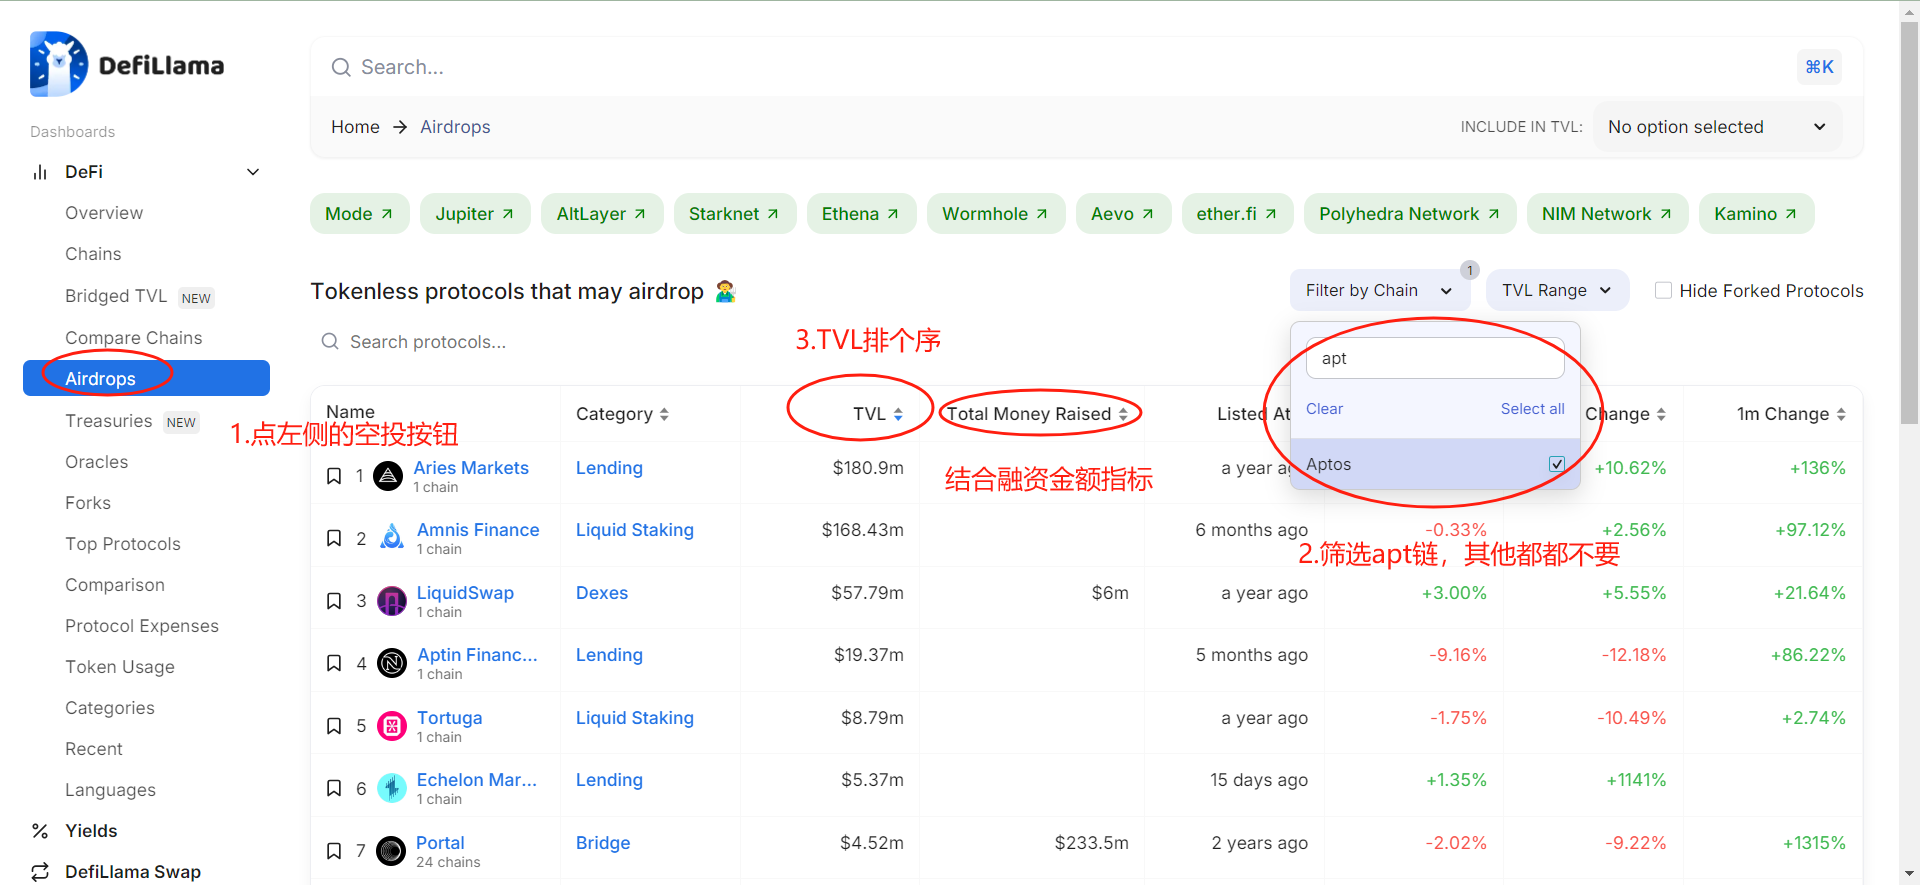The width and height of the screenshot is (1920, 885).
Task: Open Filter by Chain dropdown
Action: (1379, 290)
